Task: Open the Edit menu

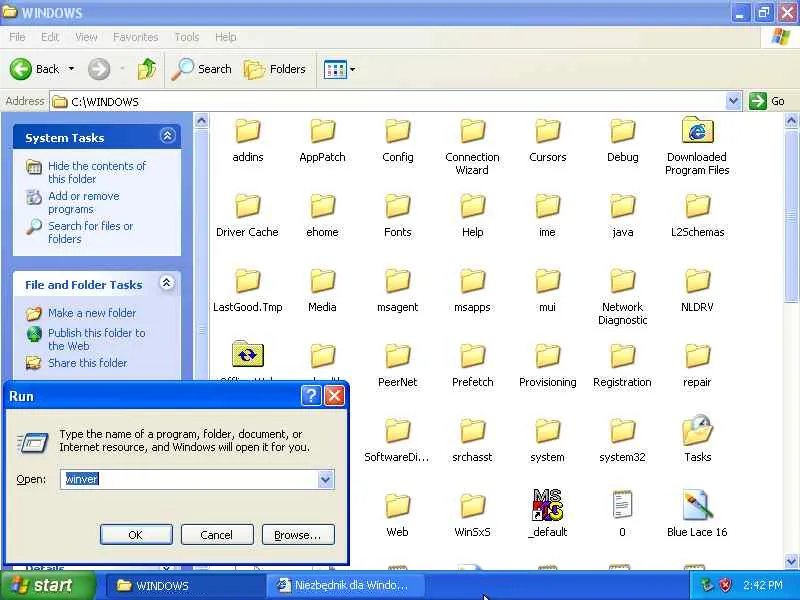Action: 50,37
